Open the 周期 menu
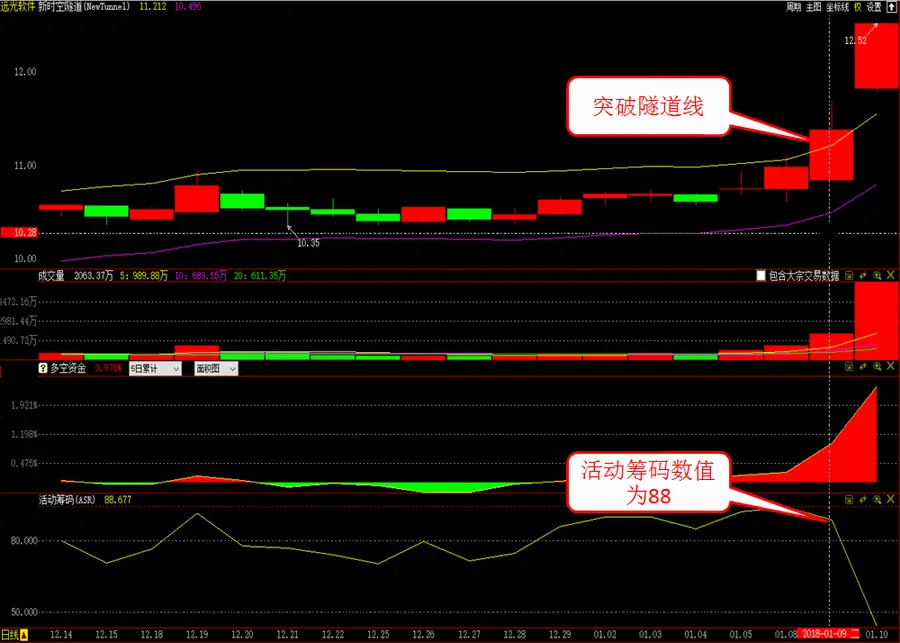The image size is (900, 643). [793, 6]
